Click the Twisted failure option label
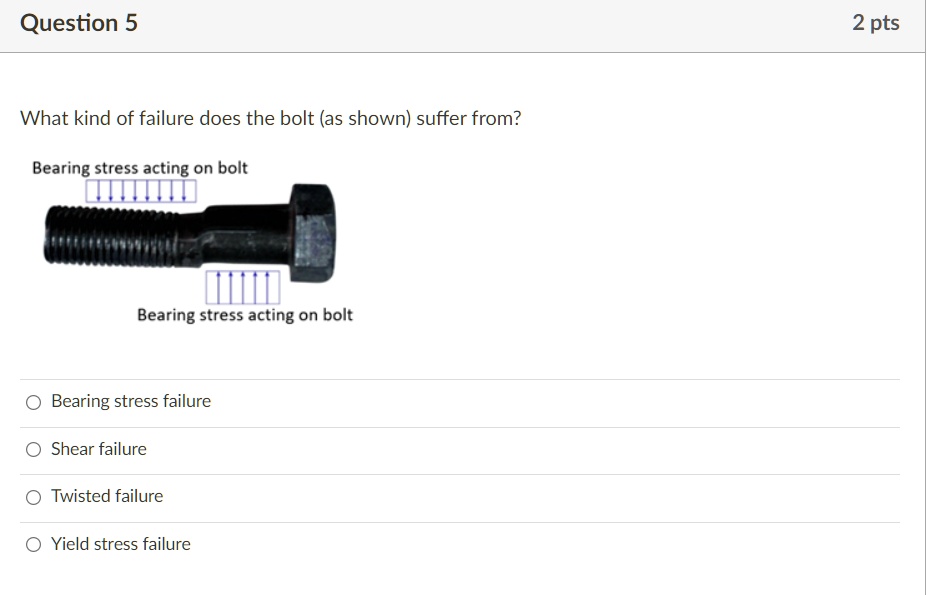 point(107,496)
